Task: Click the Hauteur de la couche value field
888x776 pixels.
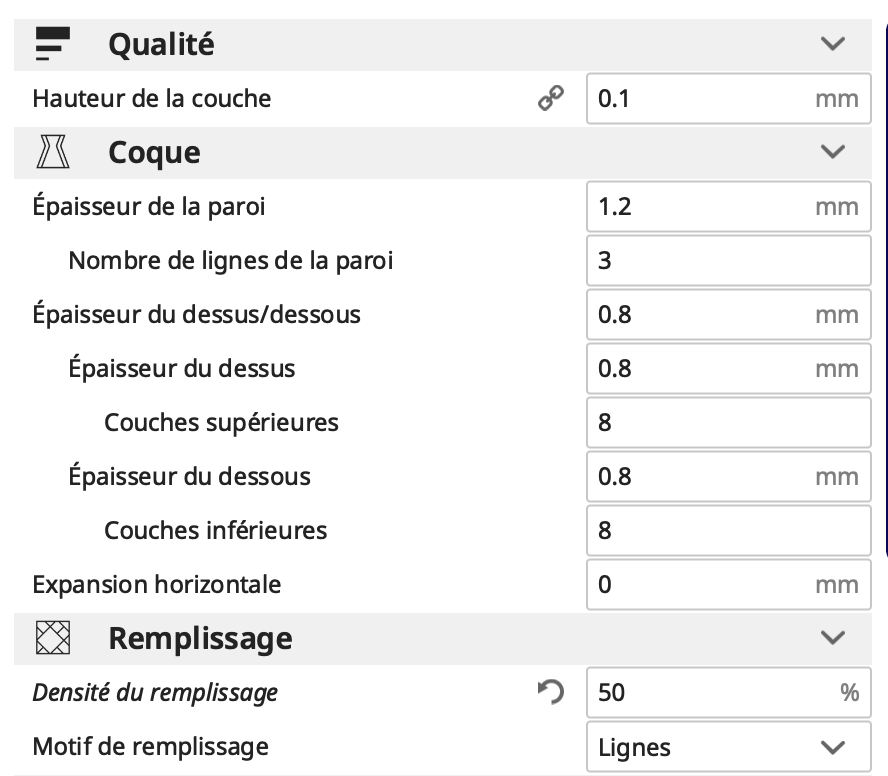Action: (728, 98)
